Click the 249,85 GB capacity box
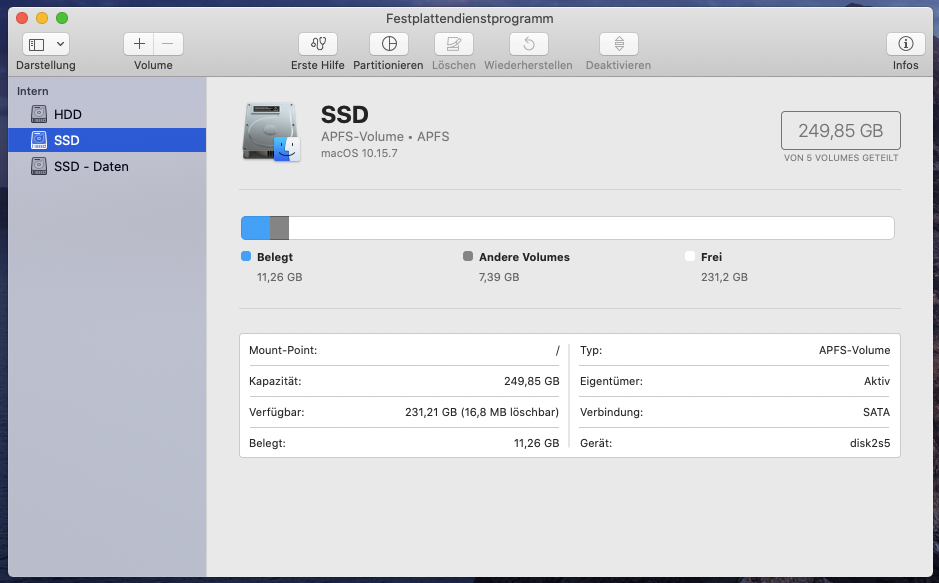The width and height of the screenshot is (939, 583). click(840, 131)
